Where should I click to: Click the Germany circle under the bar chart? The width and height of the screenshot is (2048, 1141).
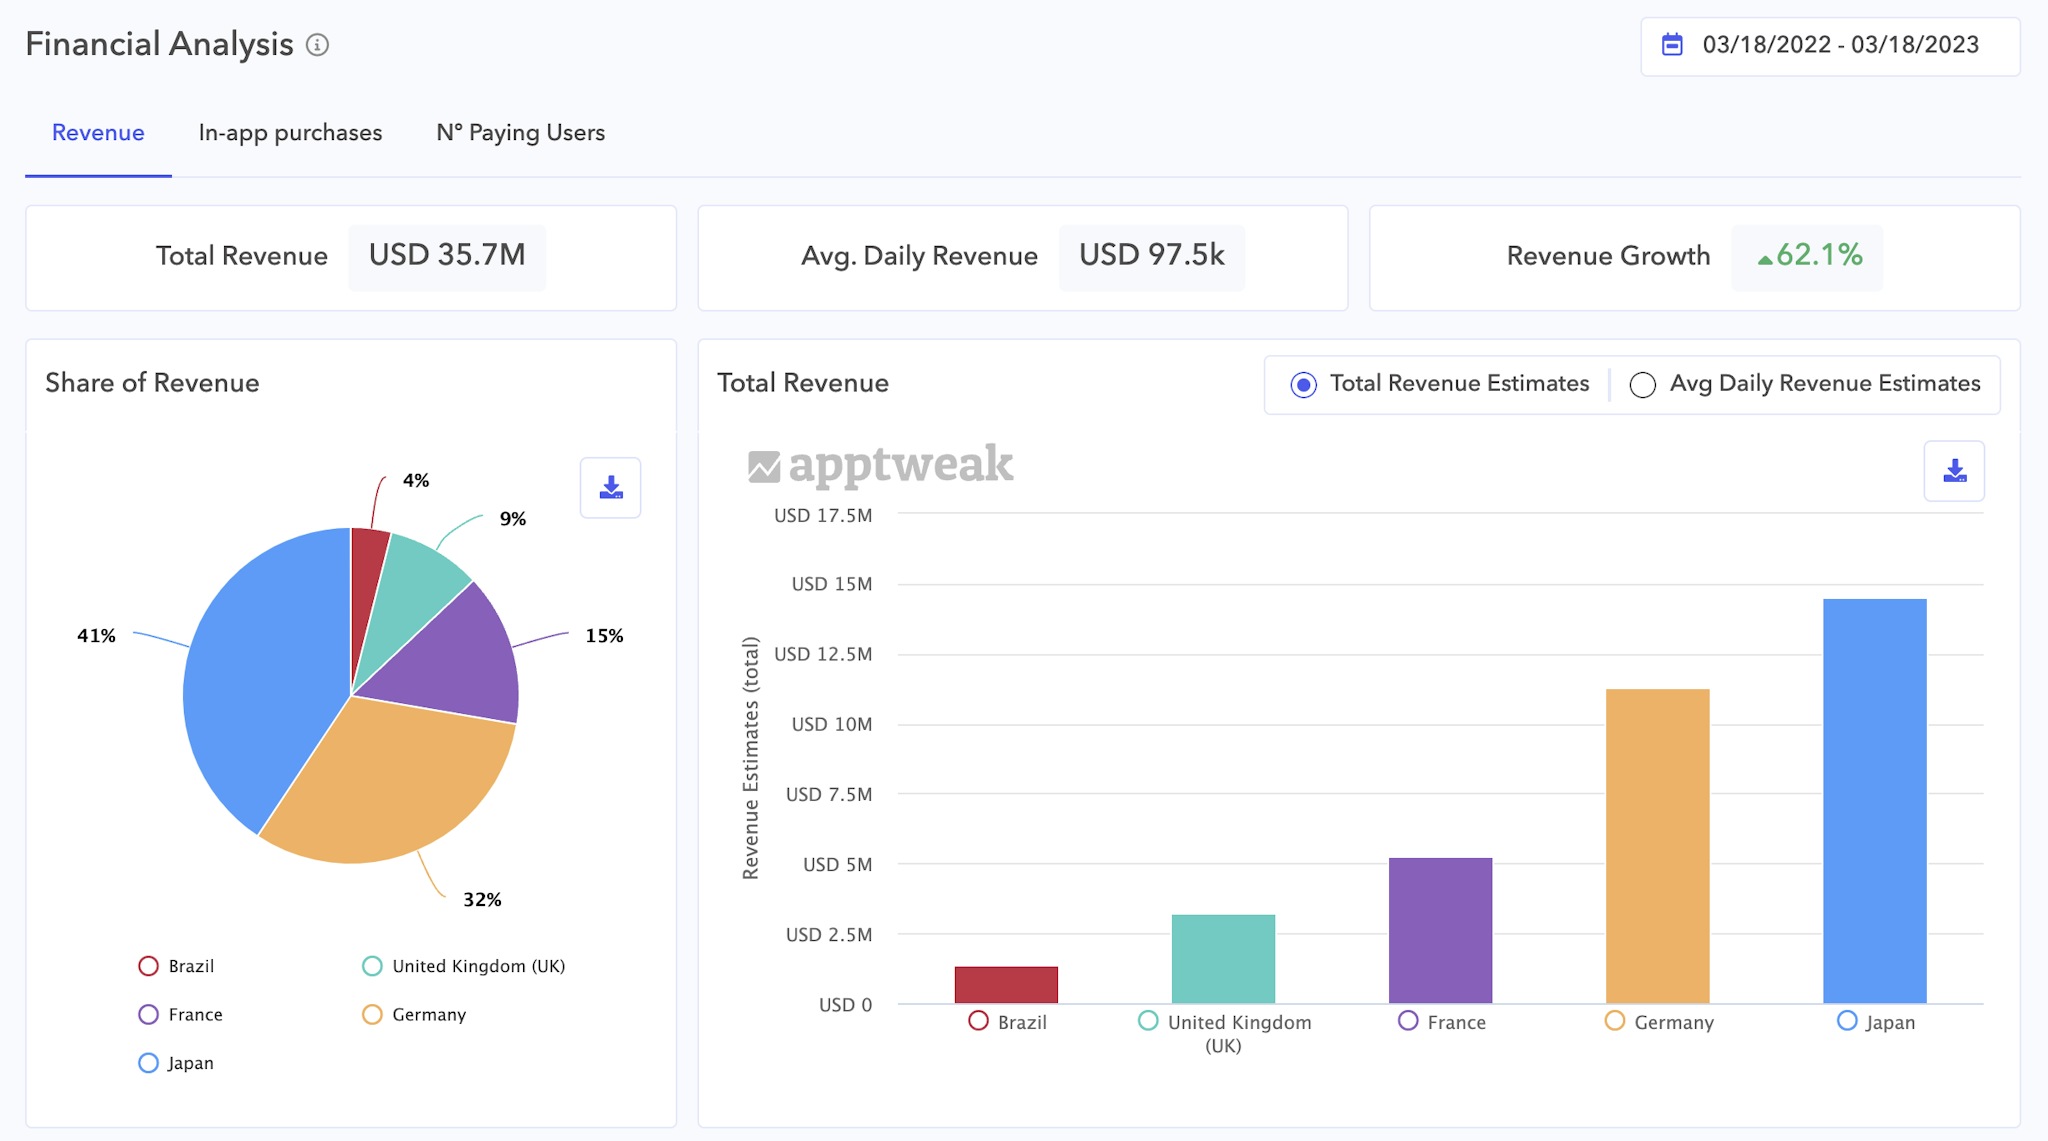click(x=1613, y=1021)
